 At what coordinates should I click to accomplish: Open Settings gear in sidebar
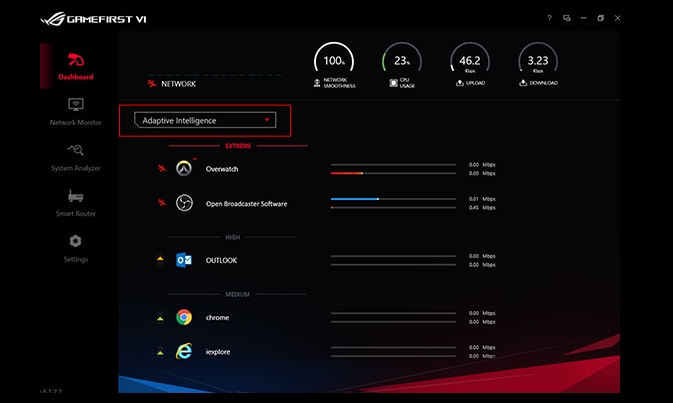pos(76,242)
